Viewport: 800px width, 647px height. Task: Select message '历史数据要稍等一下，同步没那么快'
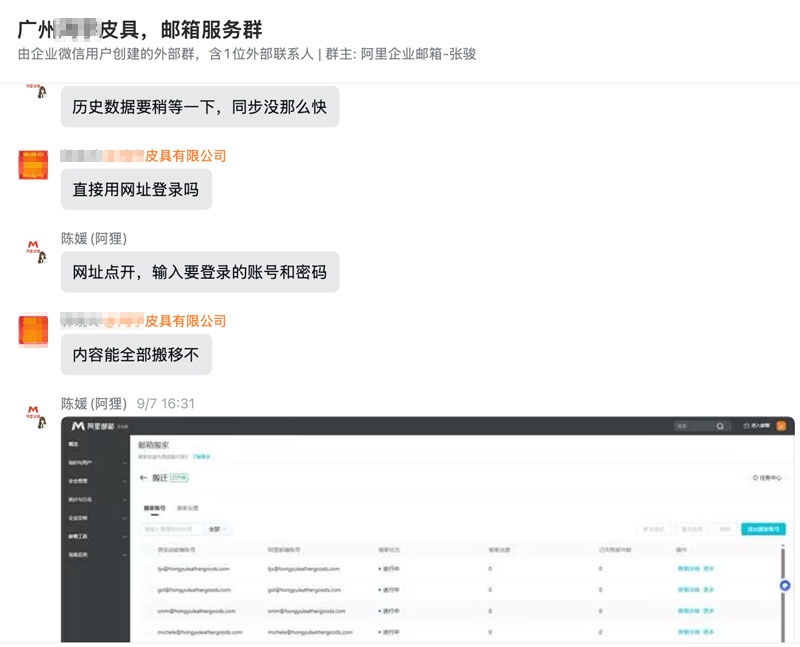200,107
